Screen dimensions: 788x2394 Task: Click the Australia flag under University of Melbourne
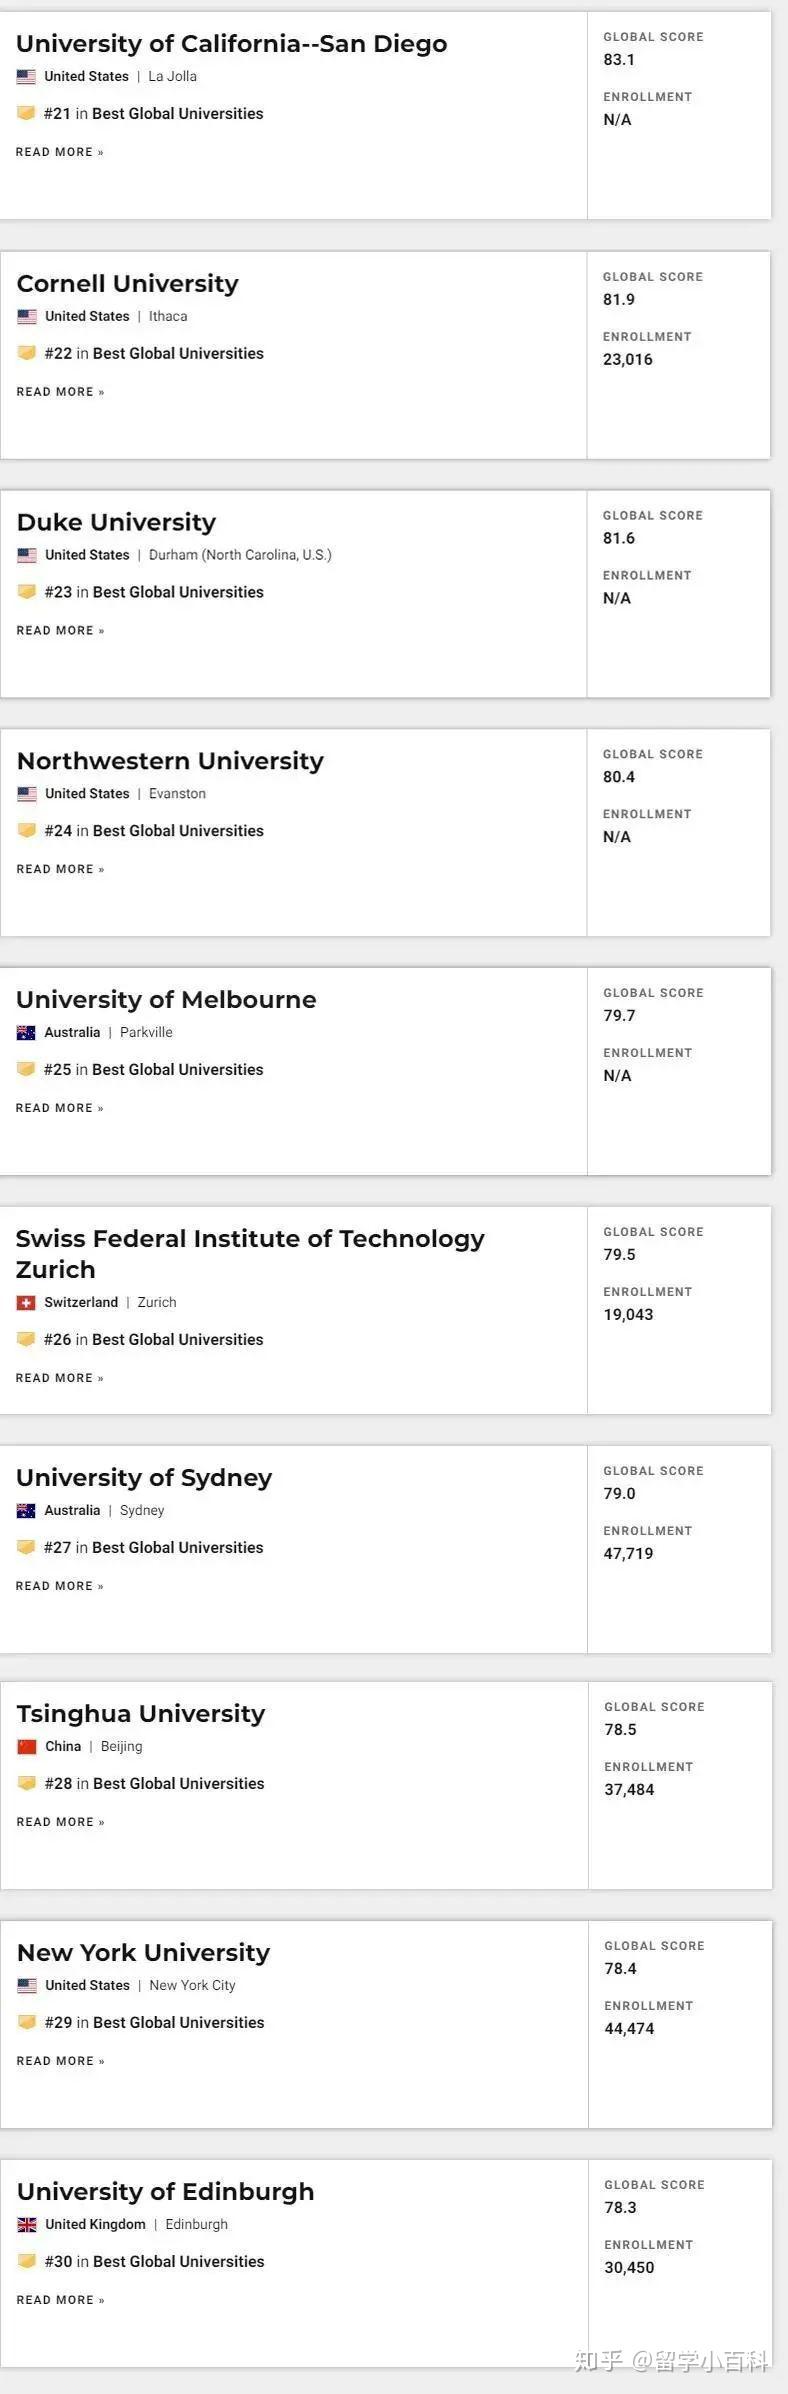coord(26,1033)
